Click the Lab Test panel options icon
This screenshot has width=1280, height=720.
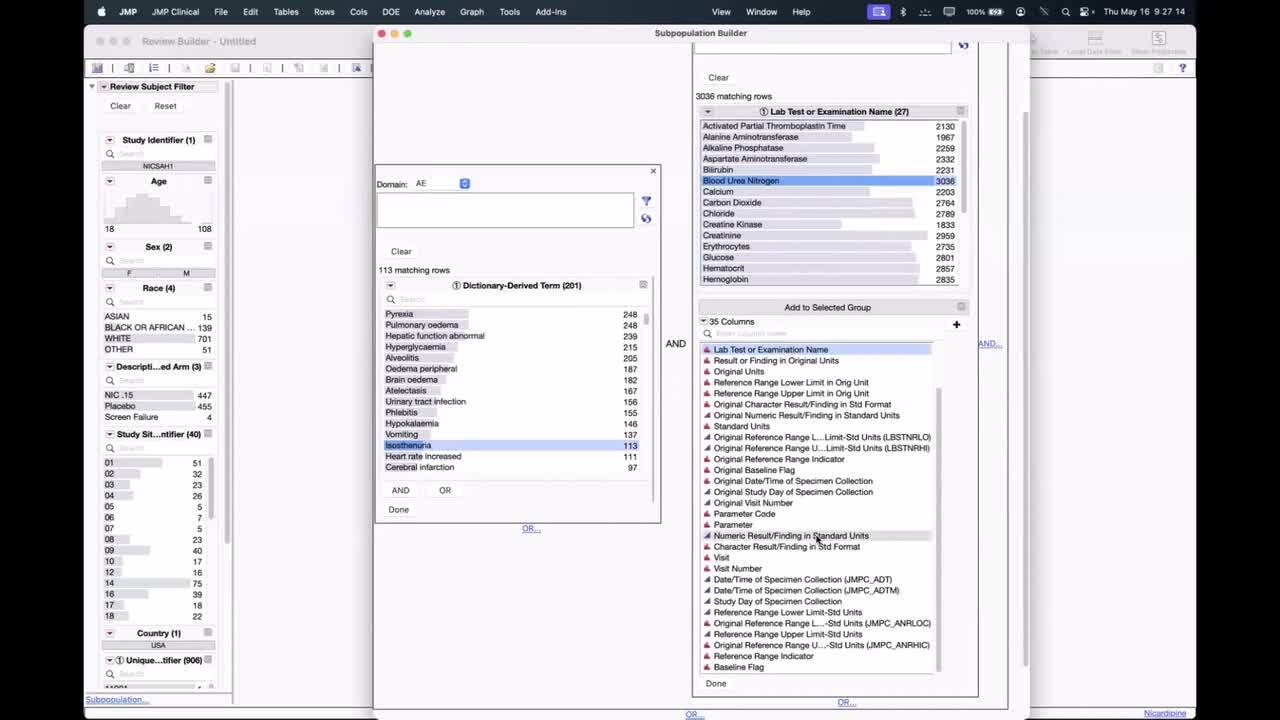(x=960, y=111)
